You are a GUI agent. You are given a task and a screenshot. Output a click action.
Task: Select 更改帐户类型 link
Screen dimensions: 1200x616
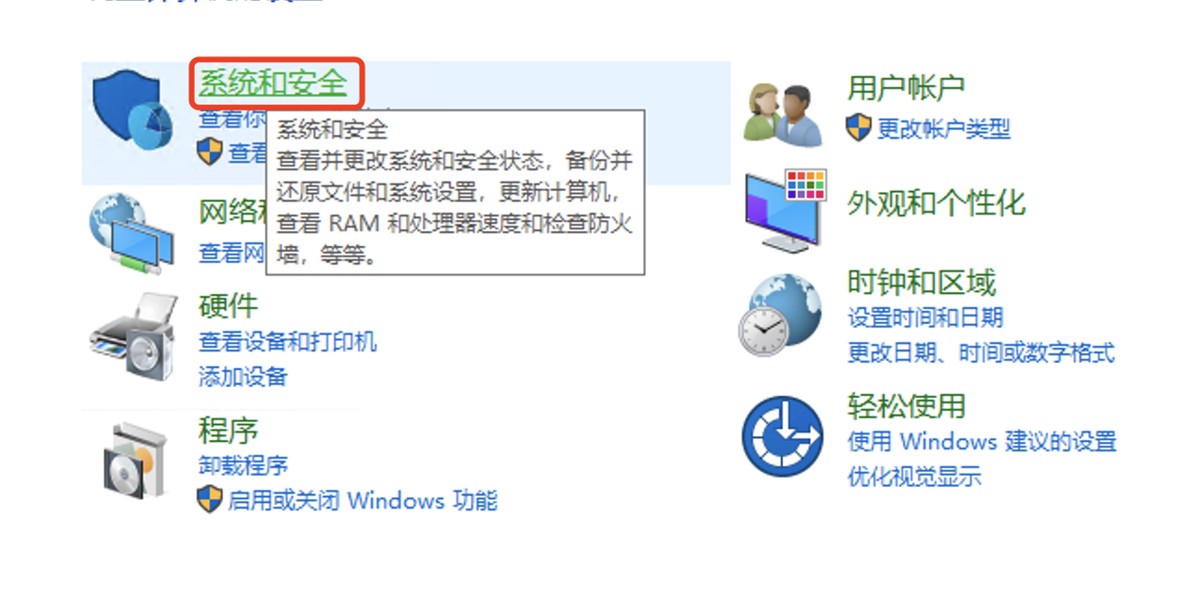tap(944, 129)
